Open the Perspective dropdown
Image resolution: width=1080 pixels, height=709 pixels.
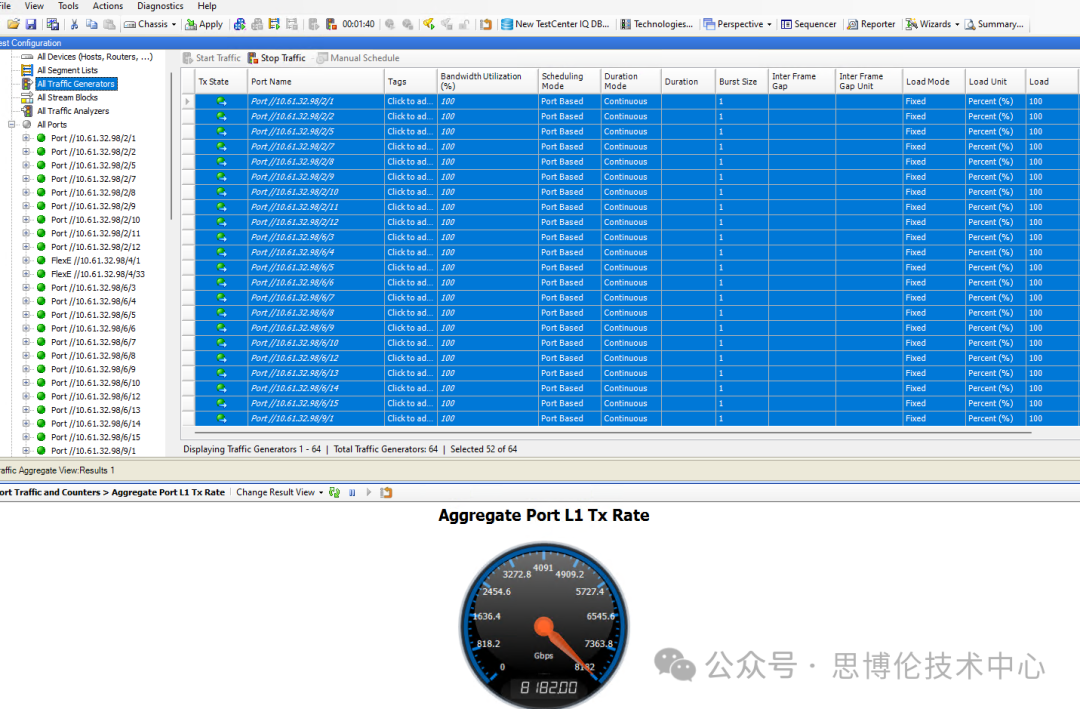click(739, 24)
